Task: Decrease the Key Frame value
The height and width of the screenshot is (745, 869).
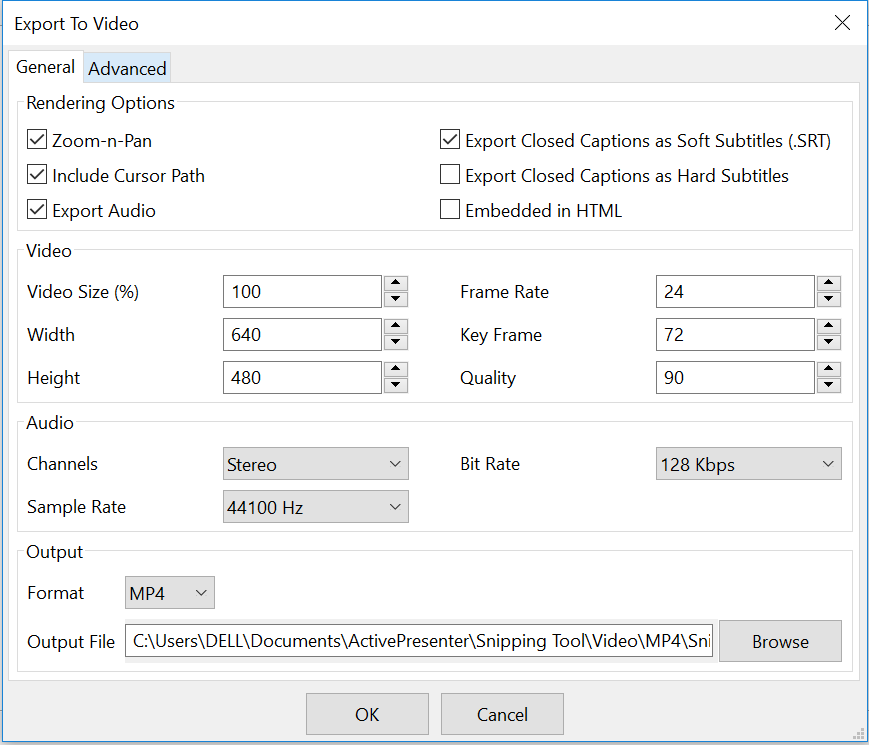Action: [x=828, y=342]
